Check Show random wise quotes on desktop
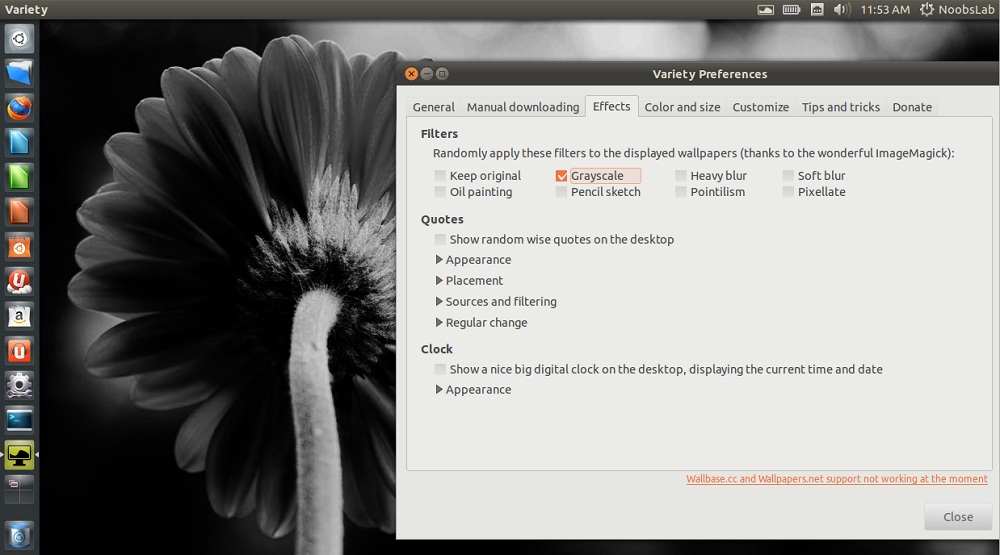Image resolution: width=1000 pixels, height=555 pixels. click(x=440, y=239)
